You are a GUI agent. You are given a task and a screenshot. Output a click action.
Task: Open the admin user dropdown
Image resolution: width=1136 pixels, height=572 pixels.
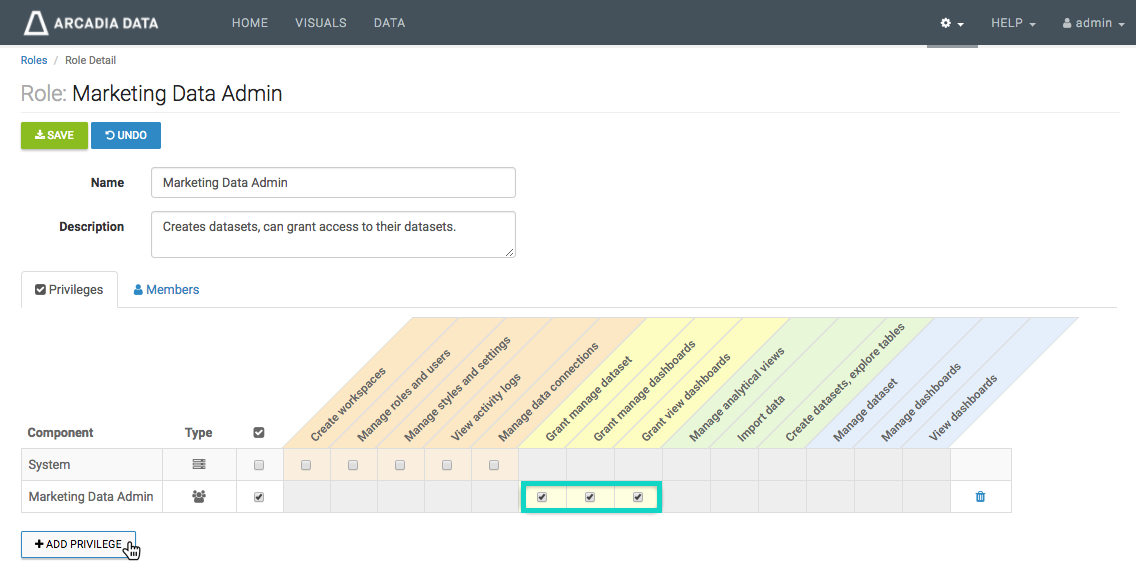pyautogui.click(x=1093, y=23)
